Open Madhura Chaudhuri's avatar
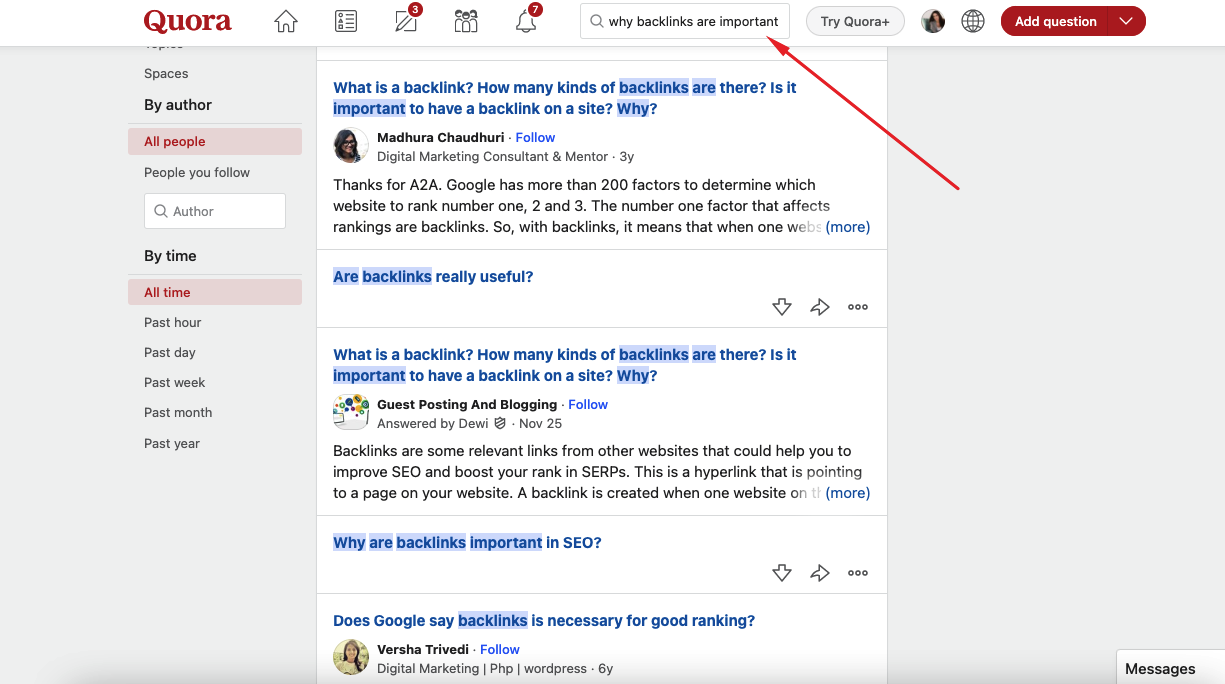The width and height of the screenshot is (1225, 684). [x=351, y=146]
